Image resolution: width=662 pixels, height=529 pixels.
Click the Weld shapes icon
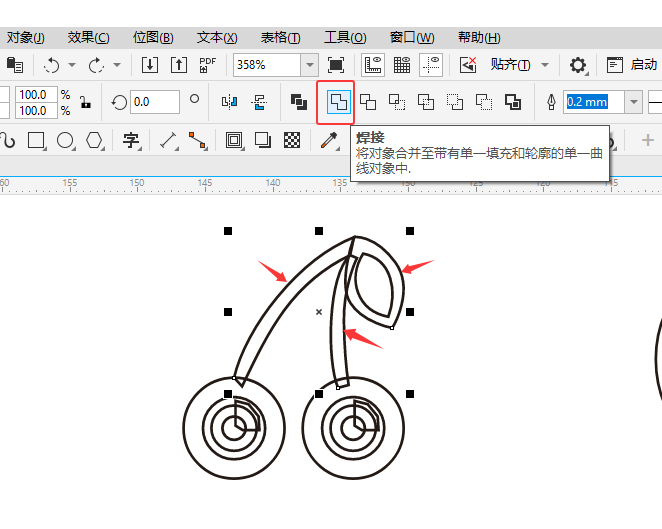pos(339,102)
